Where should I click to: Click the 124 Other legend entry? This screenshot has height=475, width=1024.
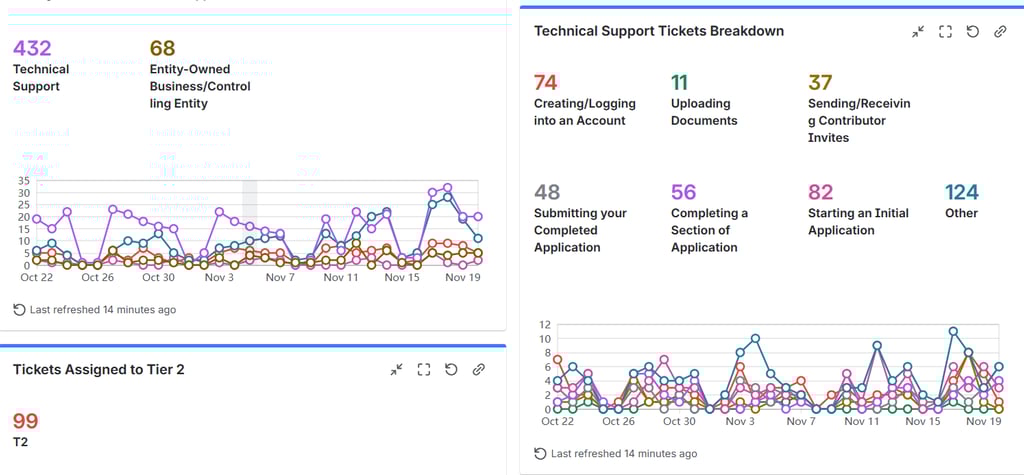pos(961,201)
